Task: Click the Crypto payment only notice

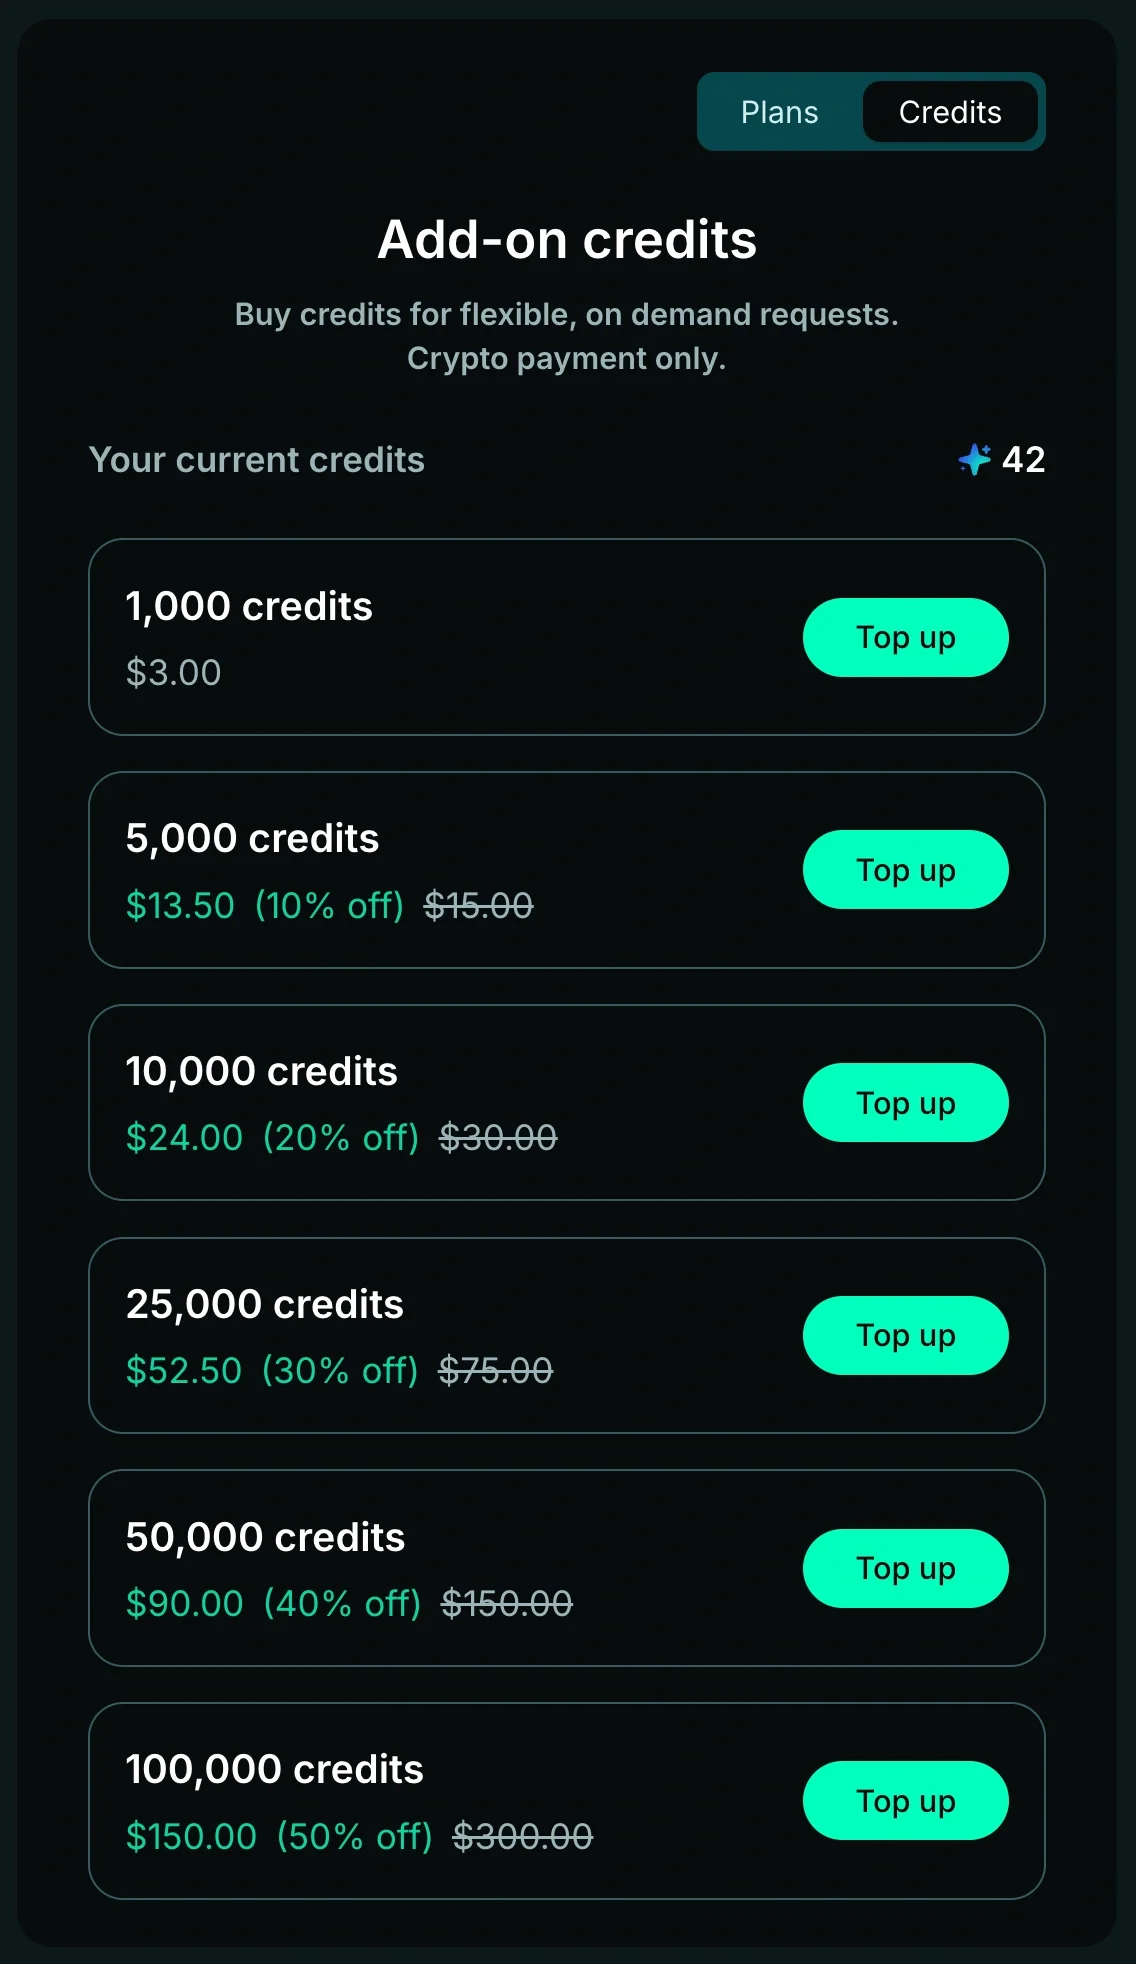Action: click(567, 358)
